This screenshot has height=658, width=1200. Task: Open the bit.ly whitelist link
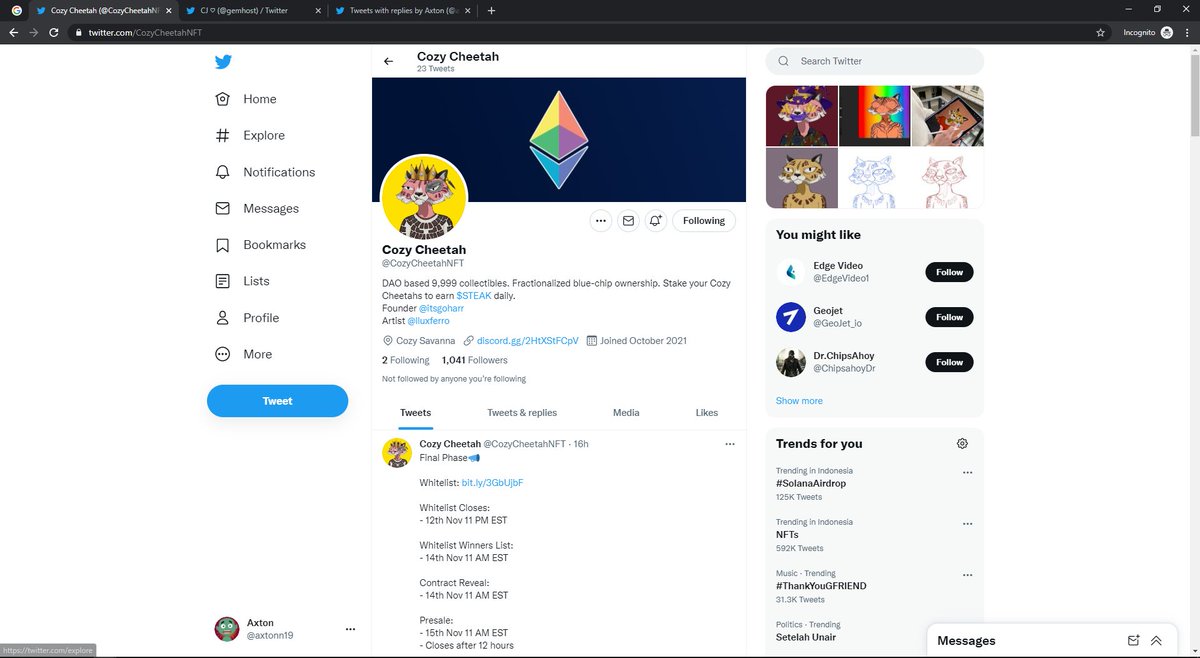(x=492, y=483)
